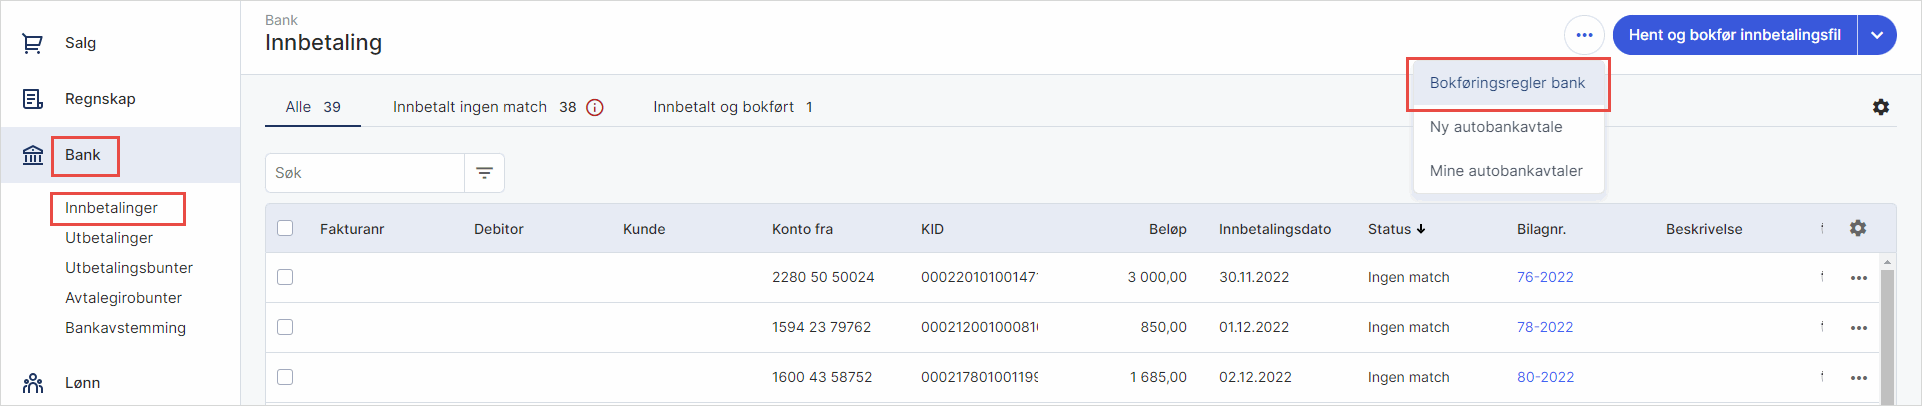The height and width of the screenshot is (406, 1922).
Task: Expand the arrow beside Hent og bokfør innbetalingsfil
Action: pos(1877,35)
